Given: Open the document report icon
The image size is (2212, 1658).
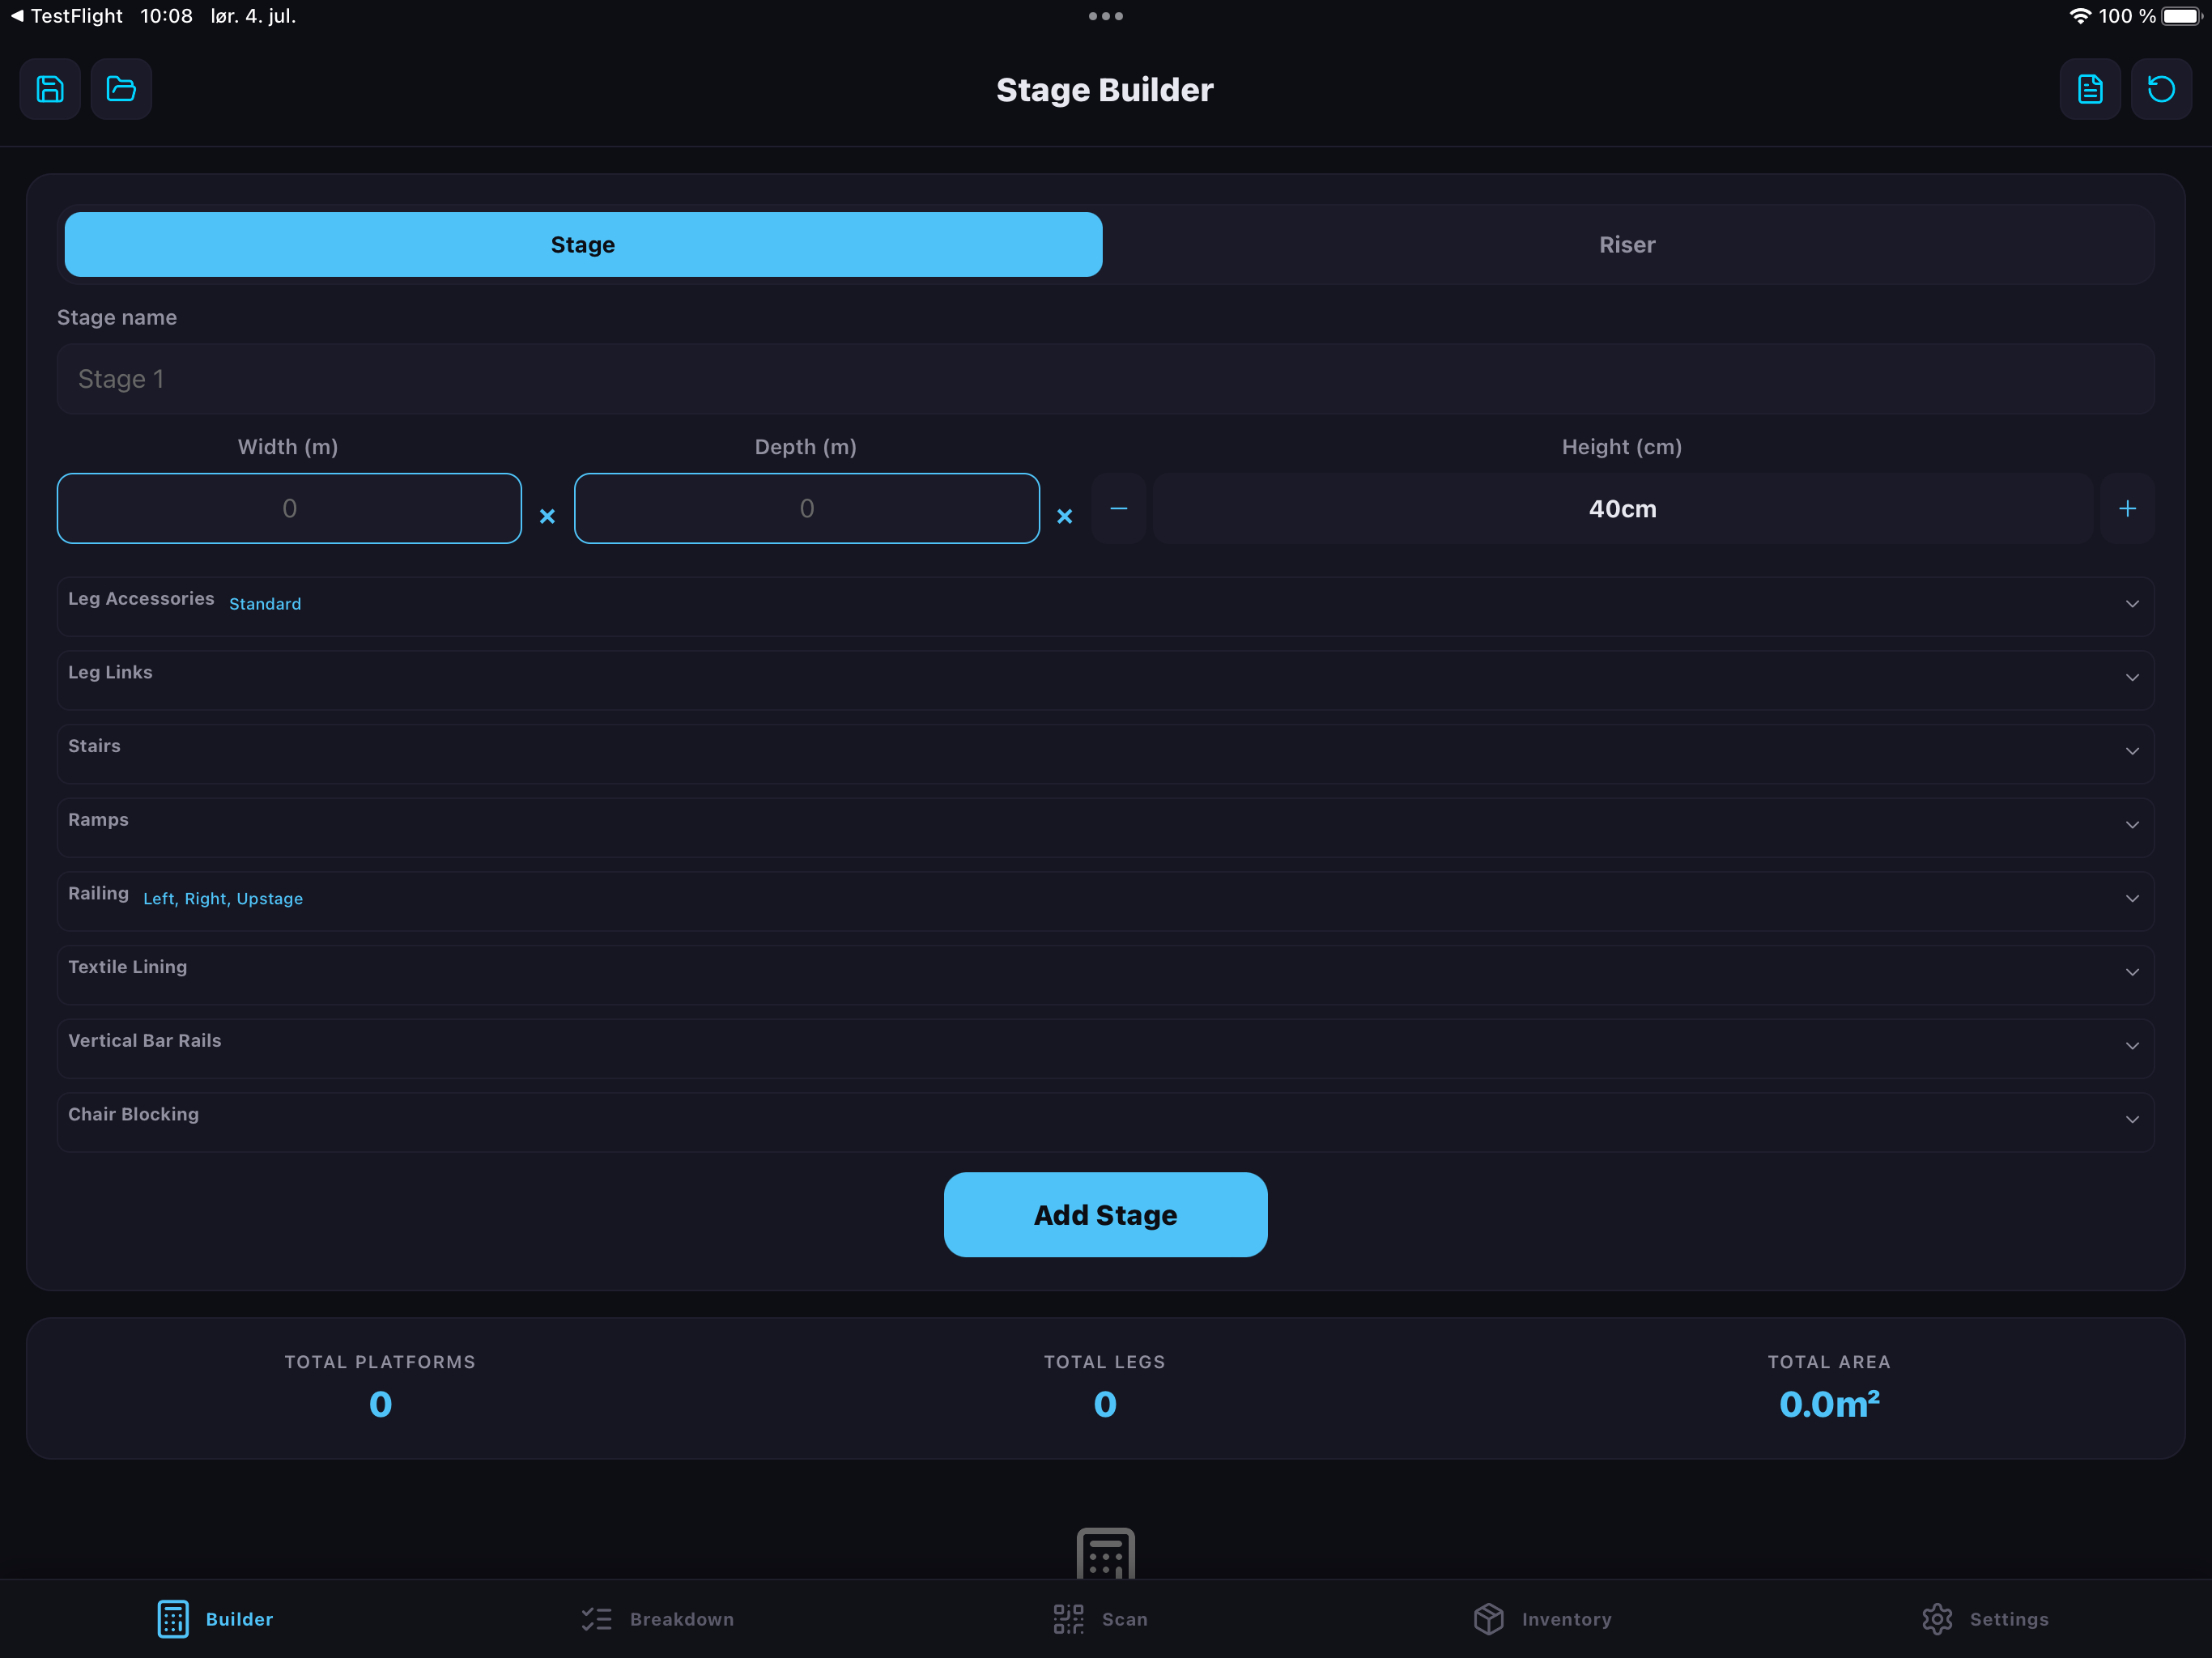Looking at the screenshot, I should click(2090, 89).
